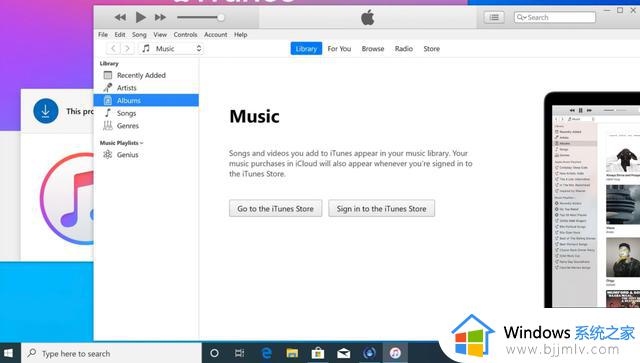The width and height of the screenshot is (640, 363).
Task: Click the Library sidebar heading
Action: [109, 64]
